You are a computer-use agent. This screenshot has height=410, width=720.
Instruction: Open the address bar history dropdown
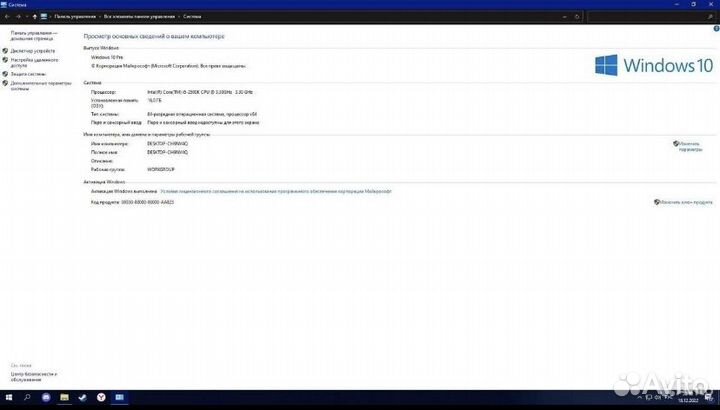pyautogui.click(x=564, y=17)
